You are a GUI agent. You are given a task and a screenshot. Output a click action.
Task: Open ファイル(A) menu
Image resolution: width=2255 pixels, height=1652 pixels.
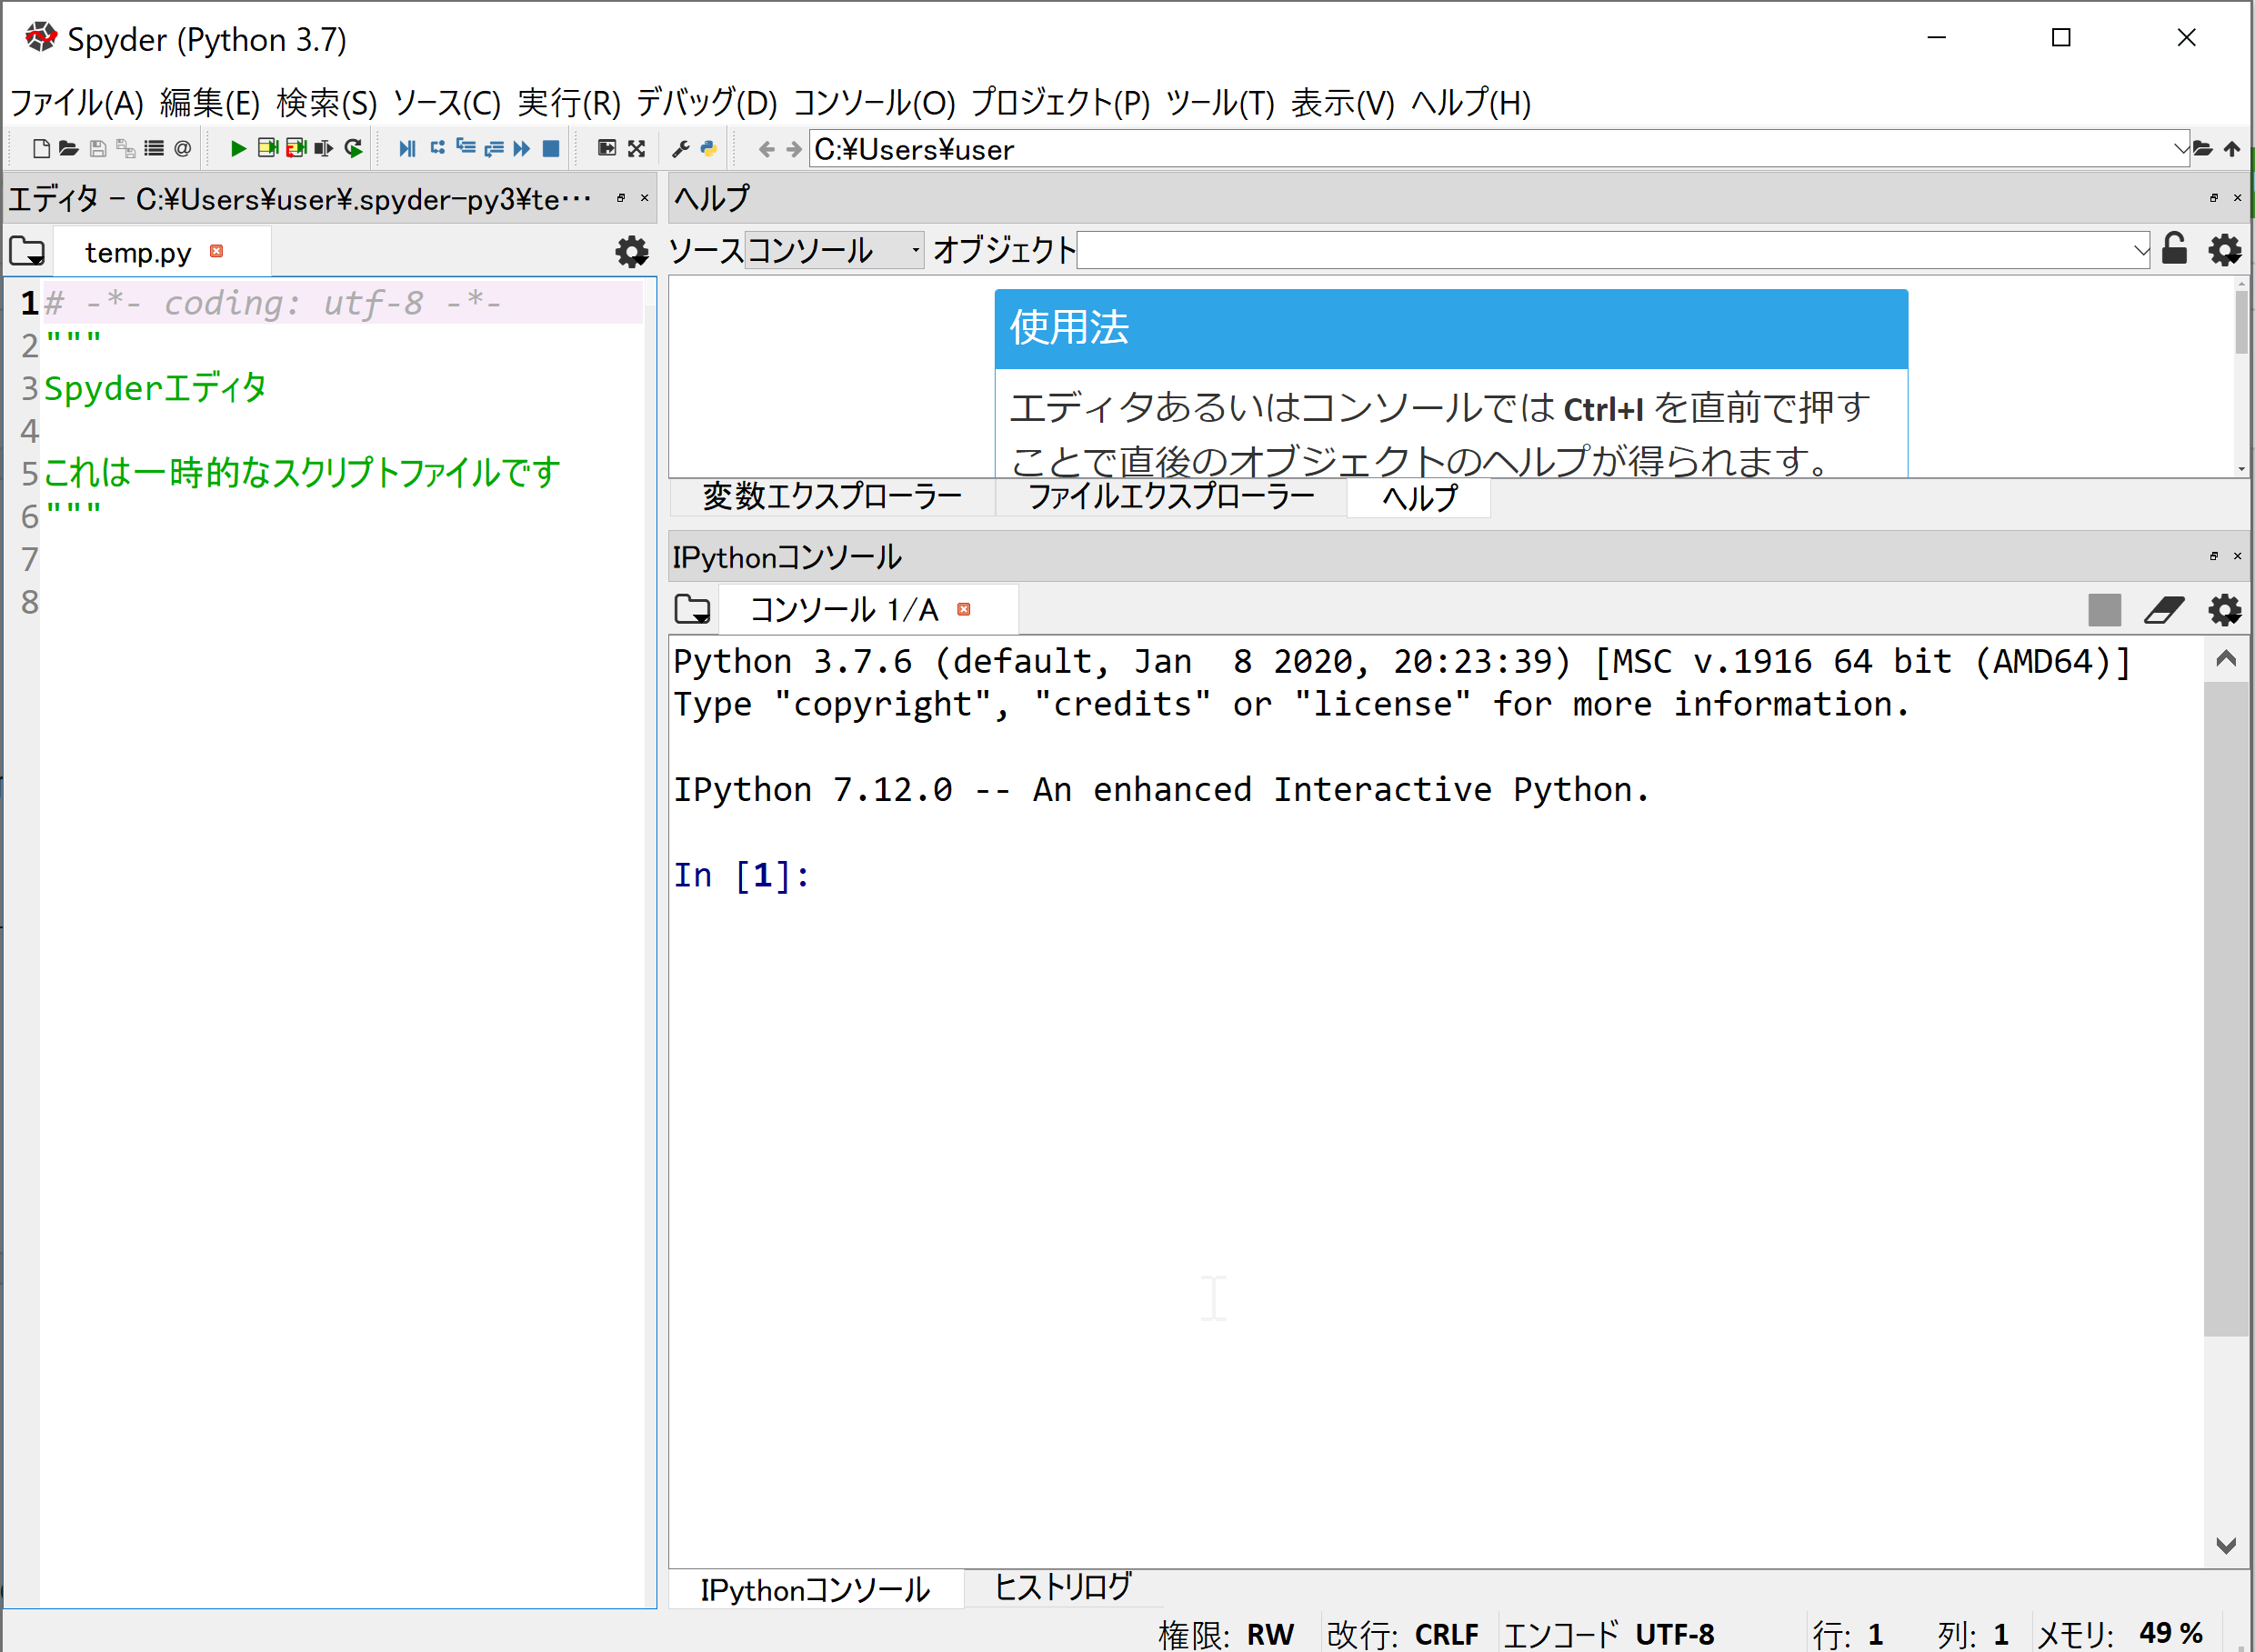(x=77, y=102)
